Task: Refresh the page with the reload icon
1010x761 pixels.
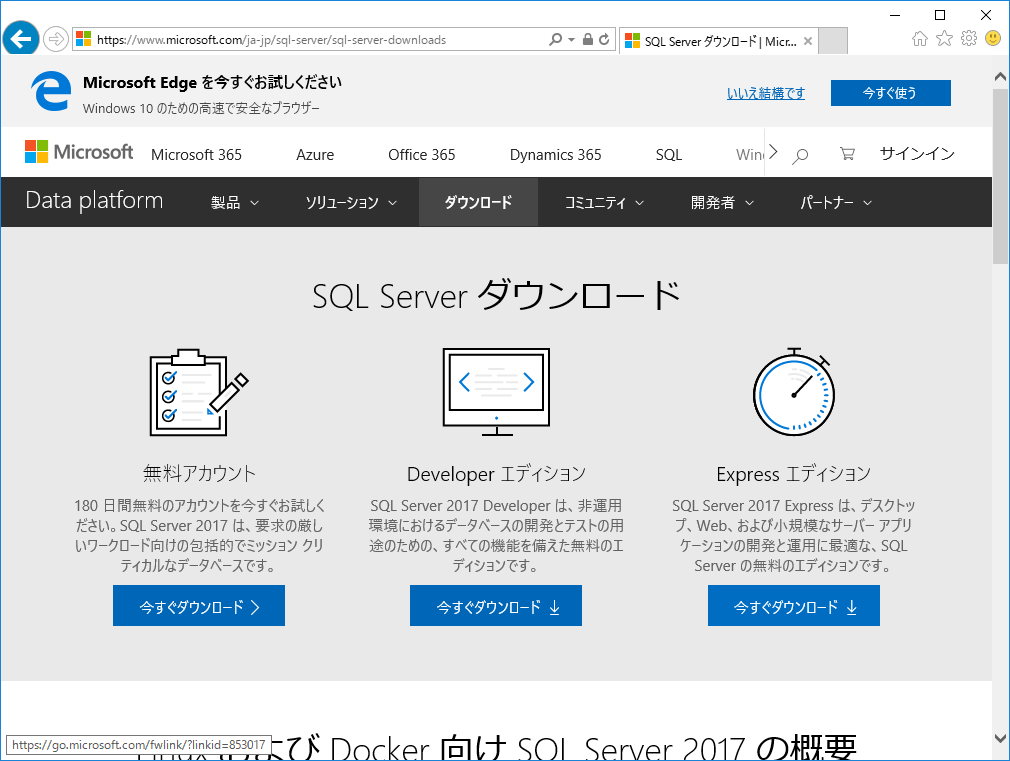Action: point(604,39)
